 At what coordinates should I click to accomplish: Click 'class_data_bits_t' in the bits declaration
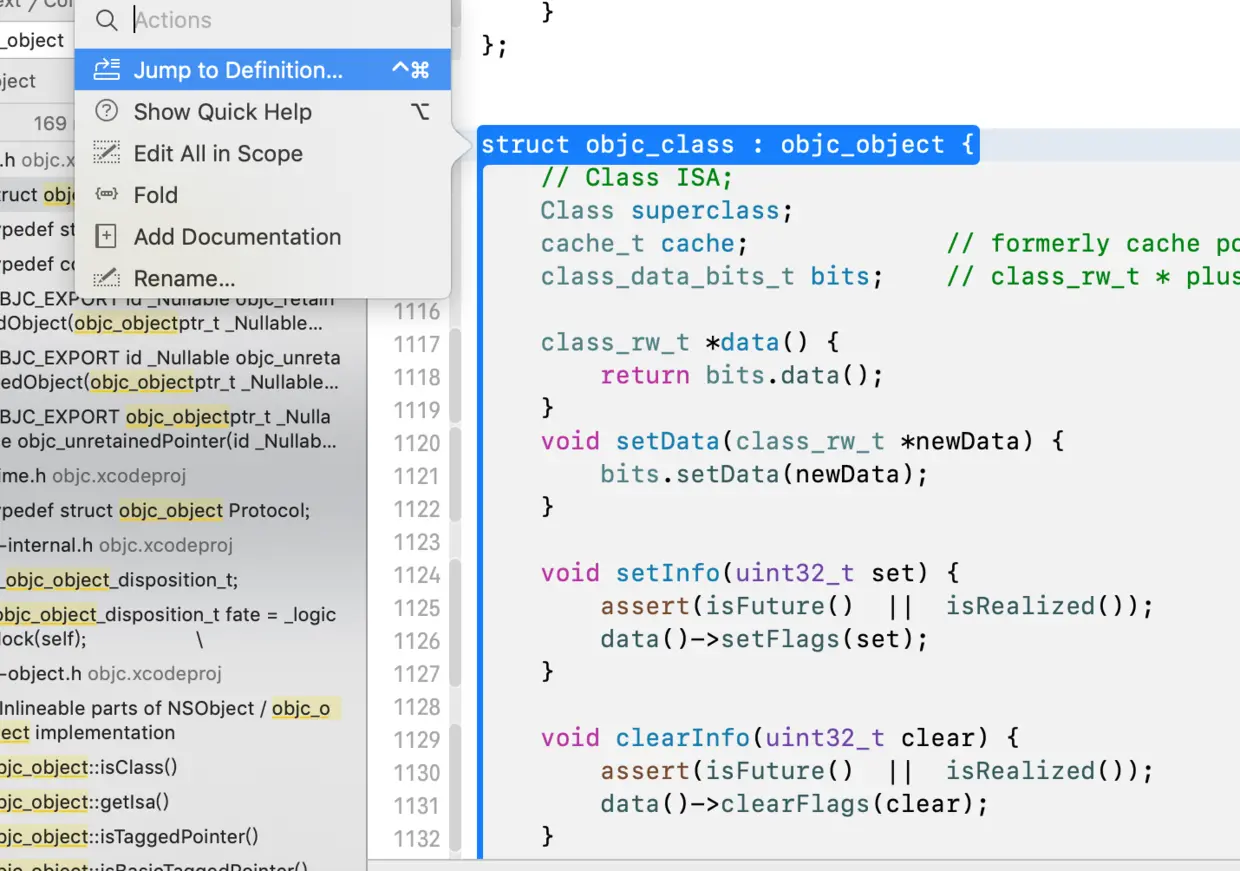[668, 277]
